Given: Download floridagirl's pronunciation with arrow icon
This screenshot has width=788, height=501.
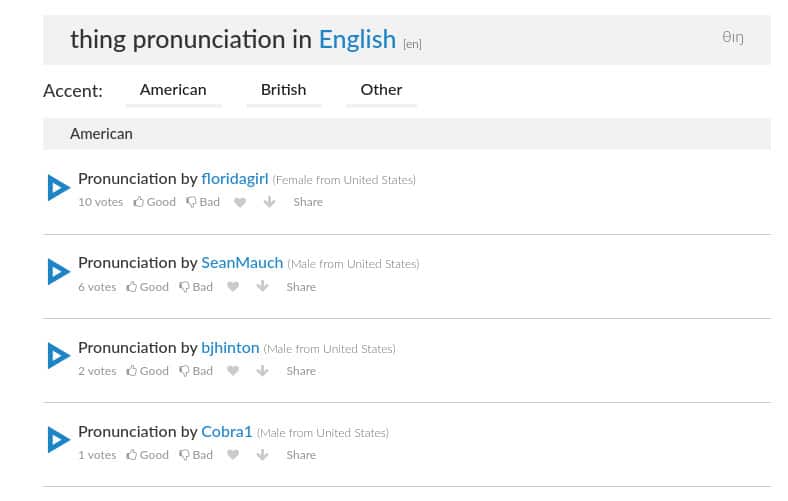Looking at the screenshot, I should (x=269, y=202).
